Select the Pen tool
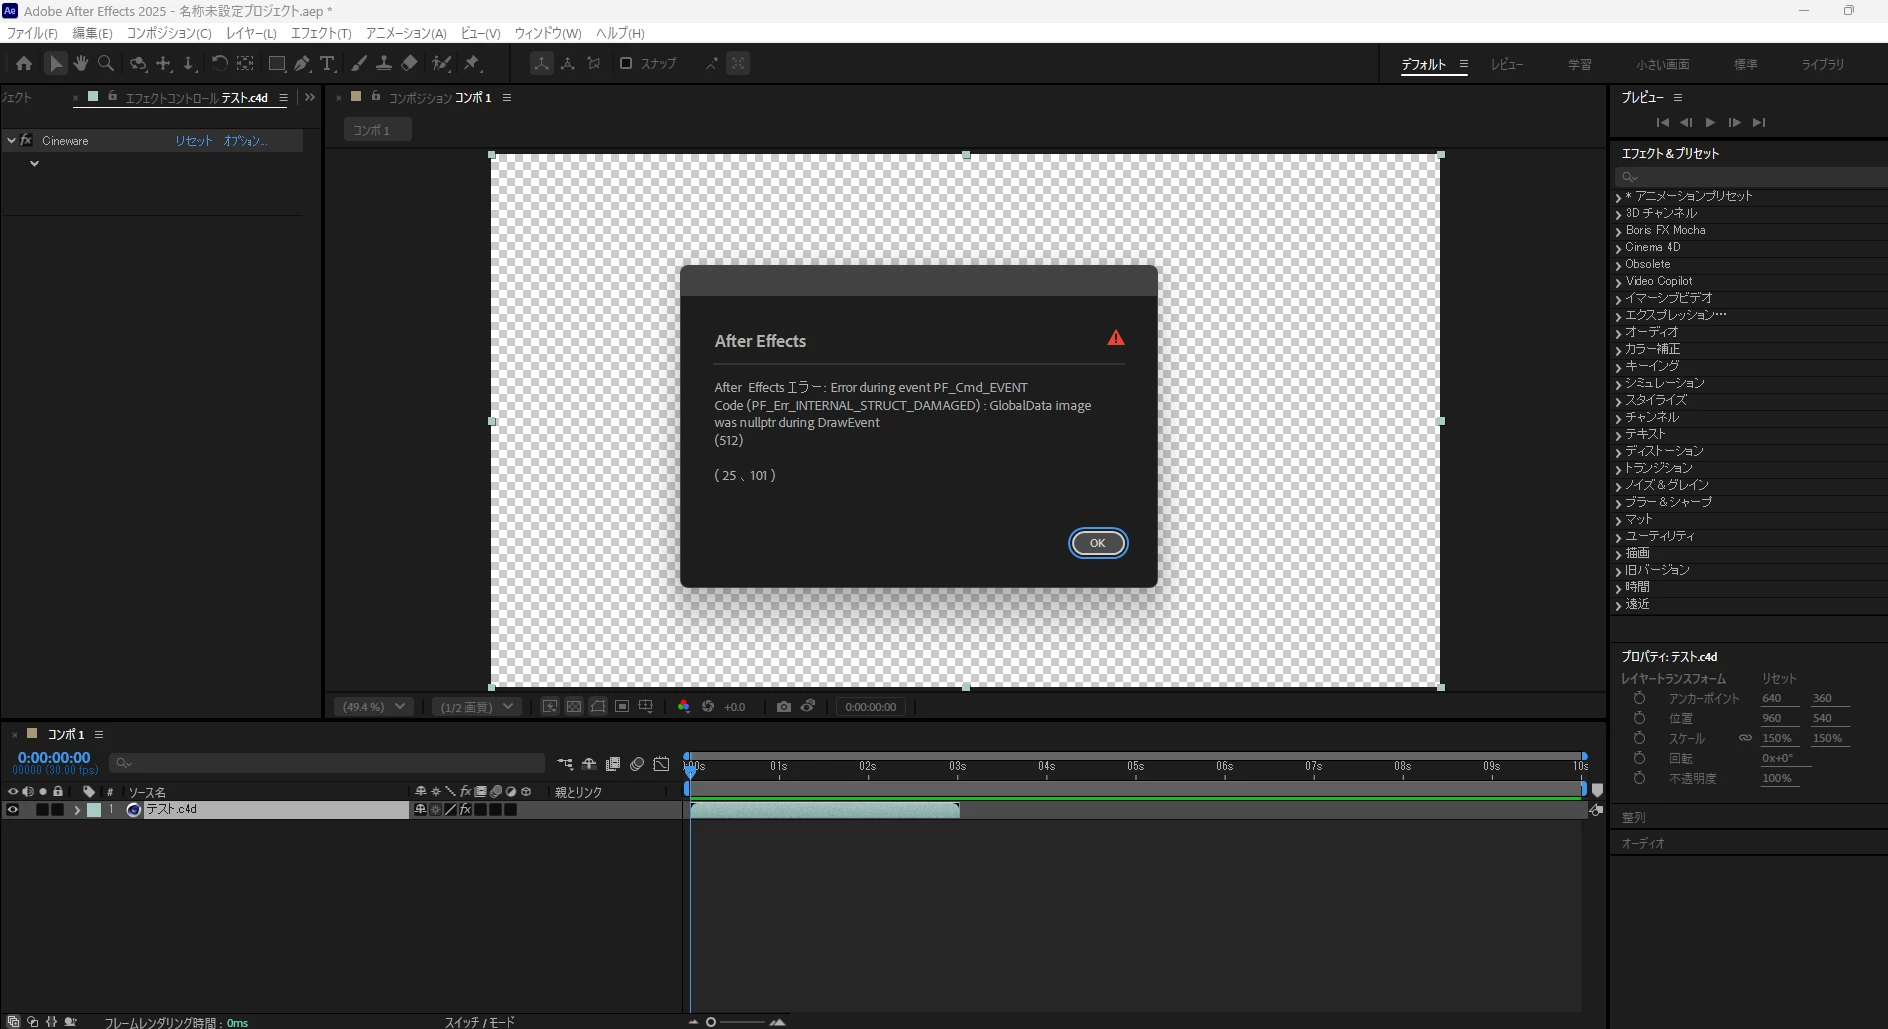This screenshot has height=1029, width=1888. pos(302,63)
